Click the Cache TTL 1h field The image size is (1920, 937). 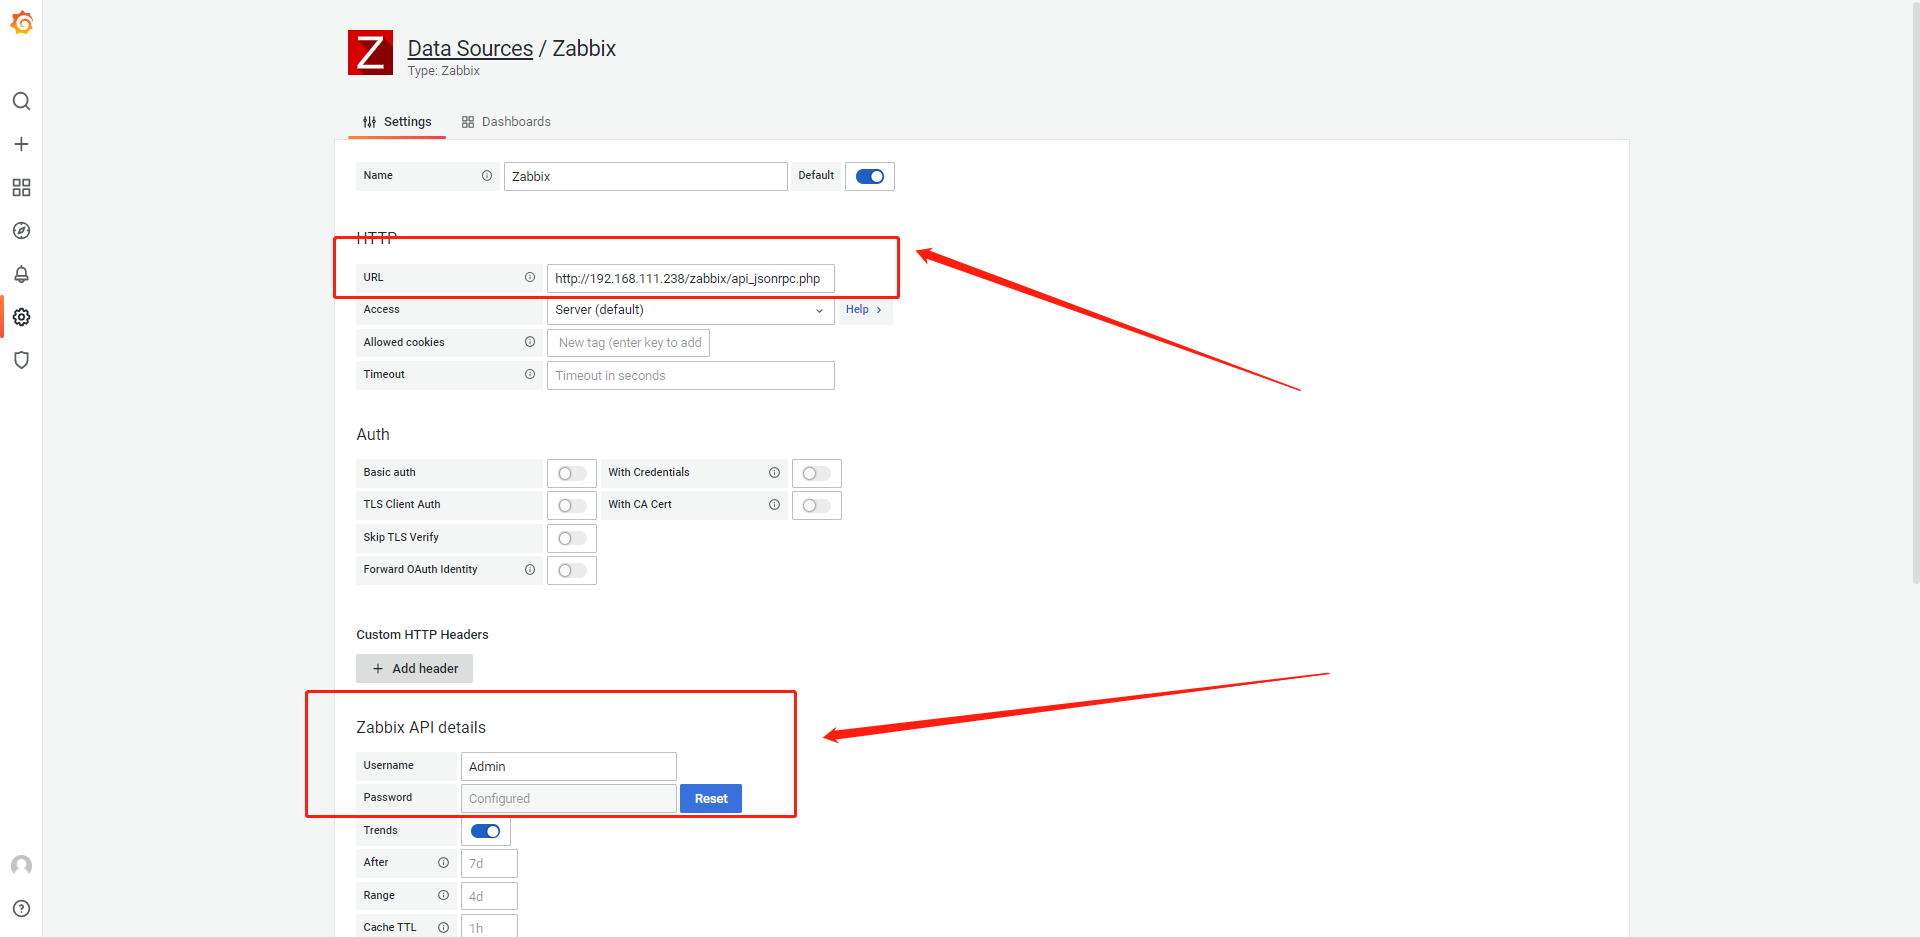[x=489, y=927]
